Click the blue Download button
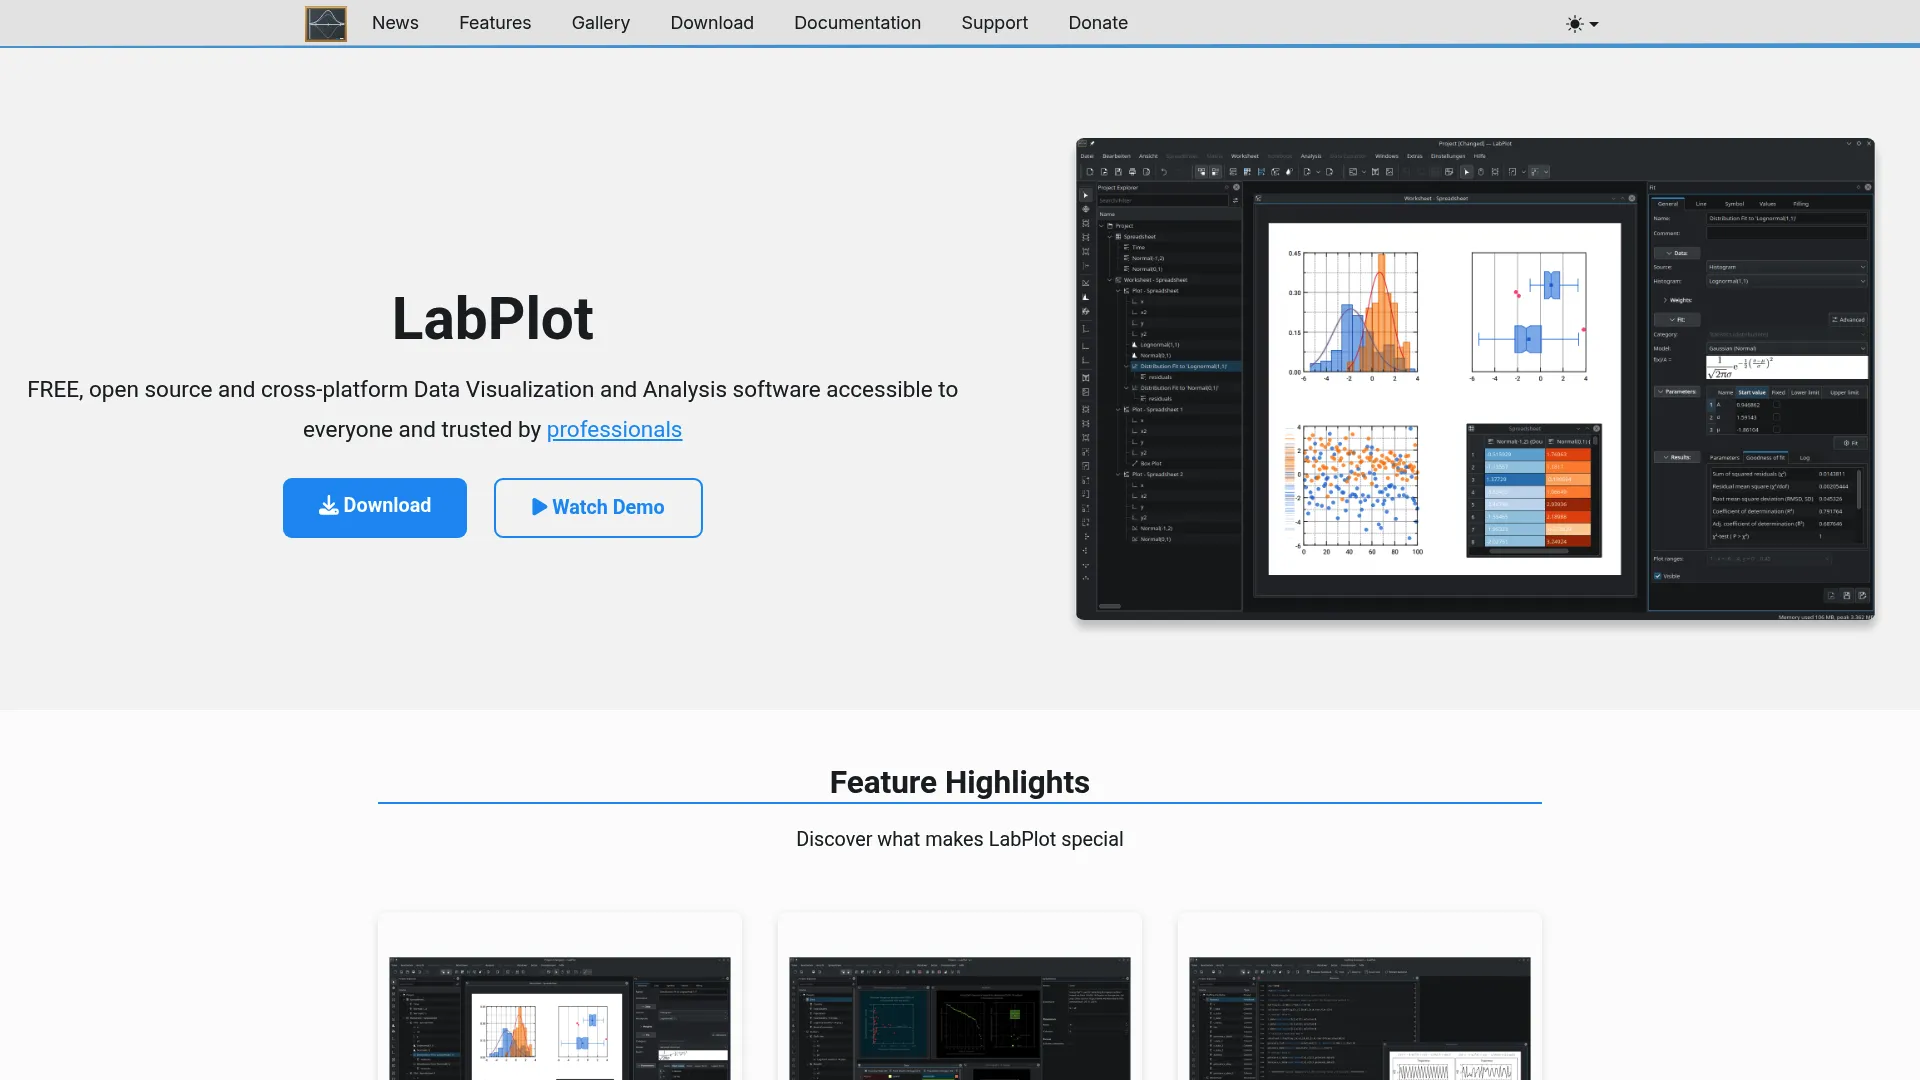This screenshot has height=1080, width=1920. click(x=375, y=507)
